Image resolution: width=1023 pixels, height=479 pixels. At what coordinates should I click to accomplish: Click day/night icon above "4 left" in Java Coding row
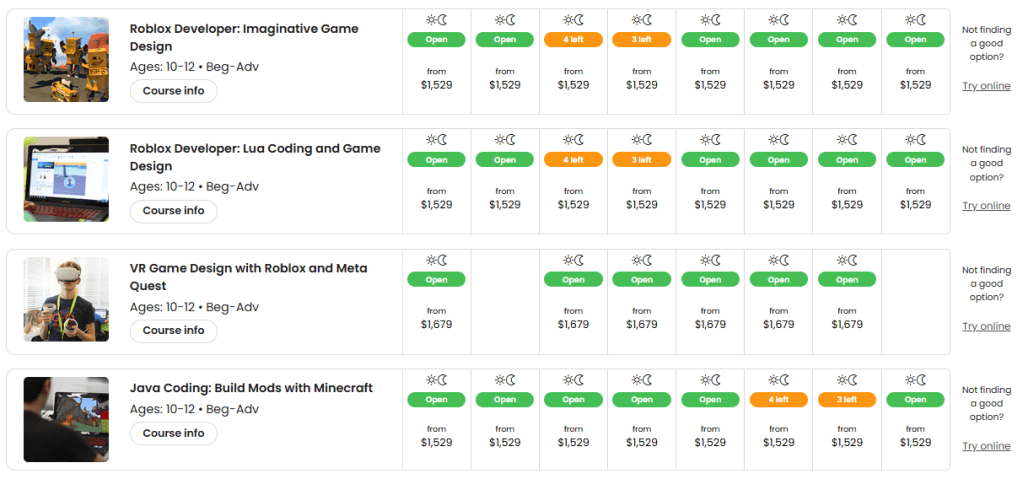(x=778, y=380)
